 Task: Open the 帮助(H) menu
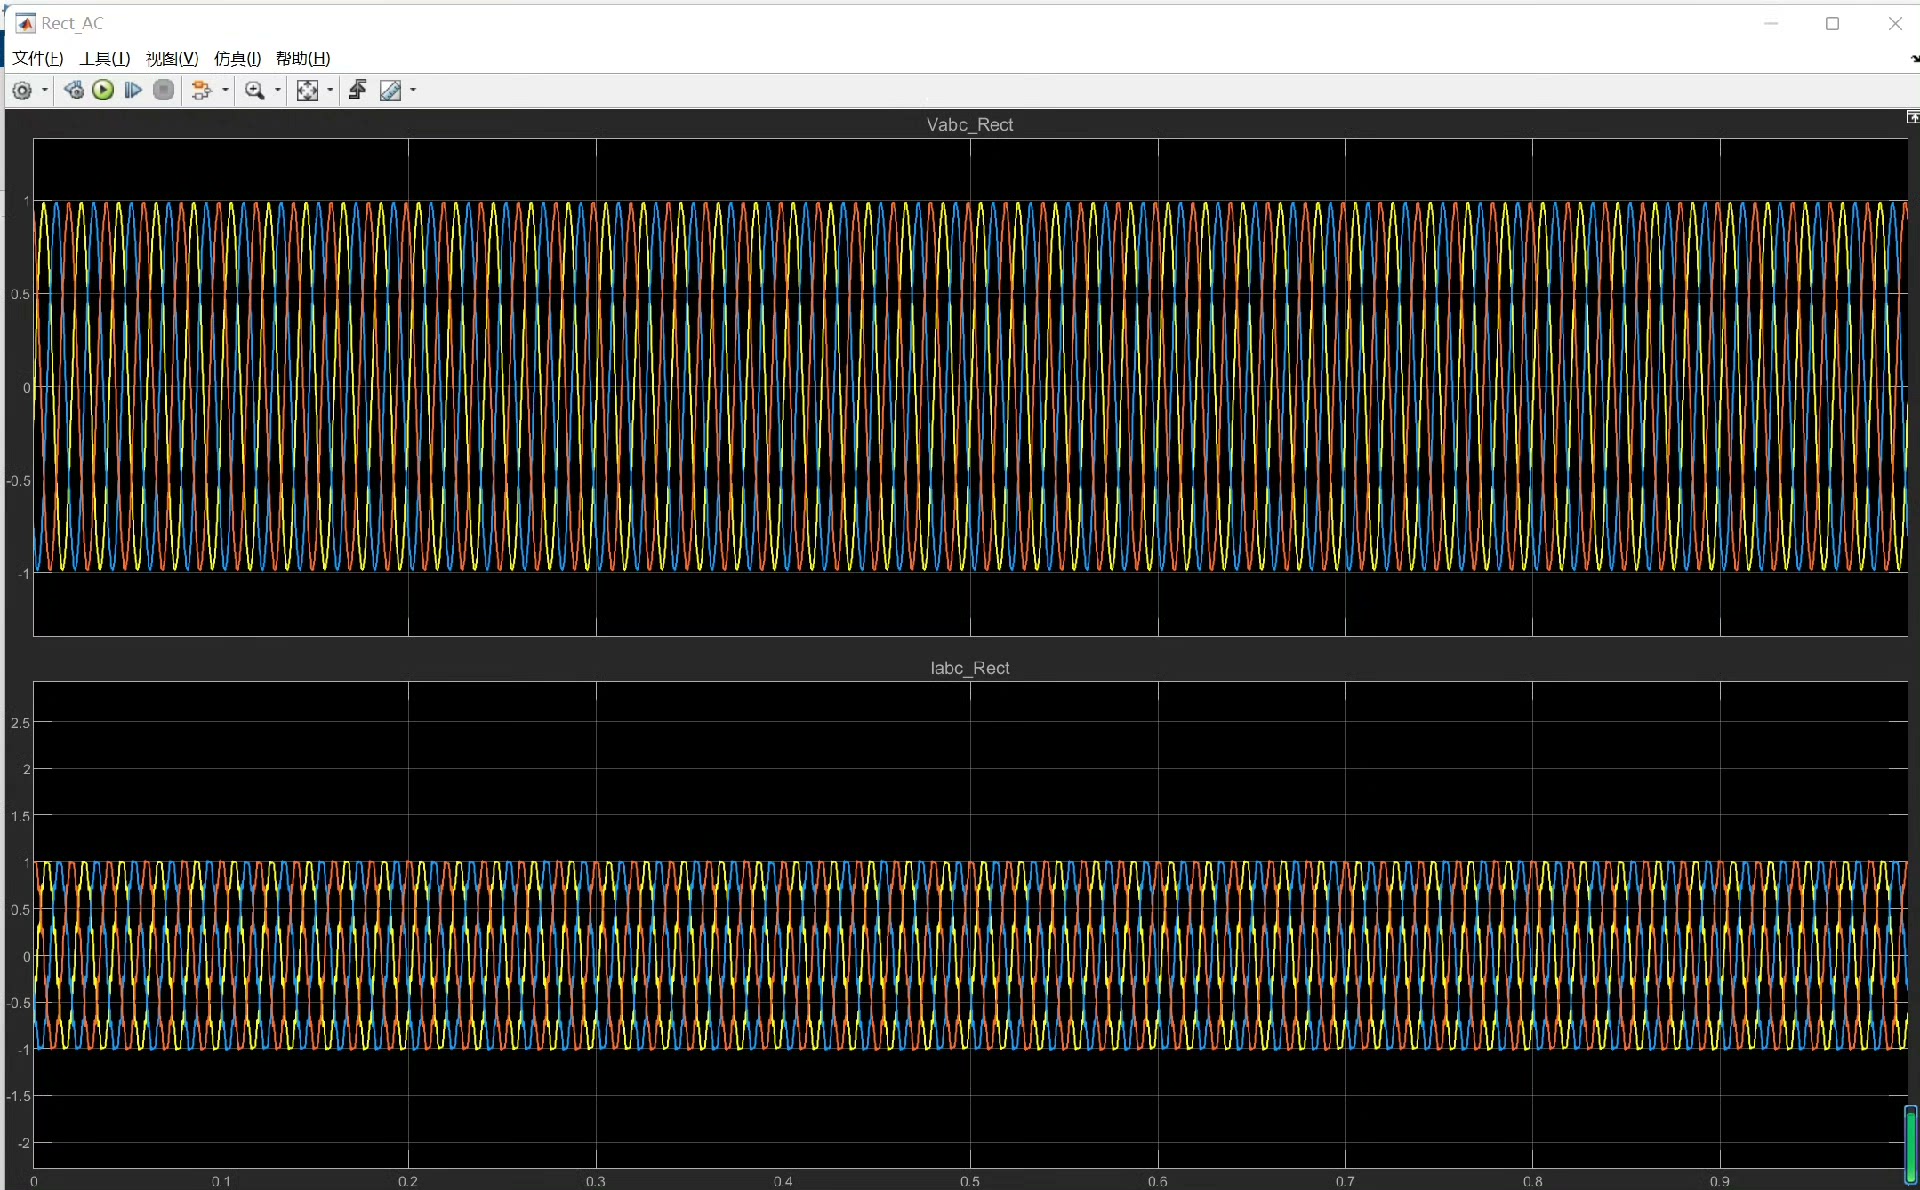click(x=303, y=59)
